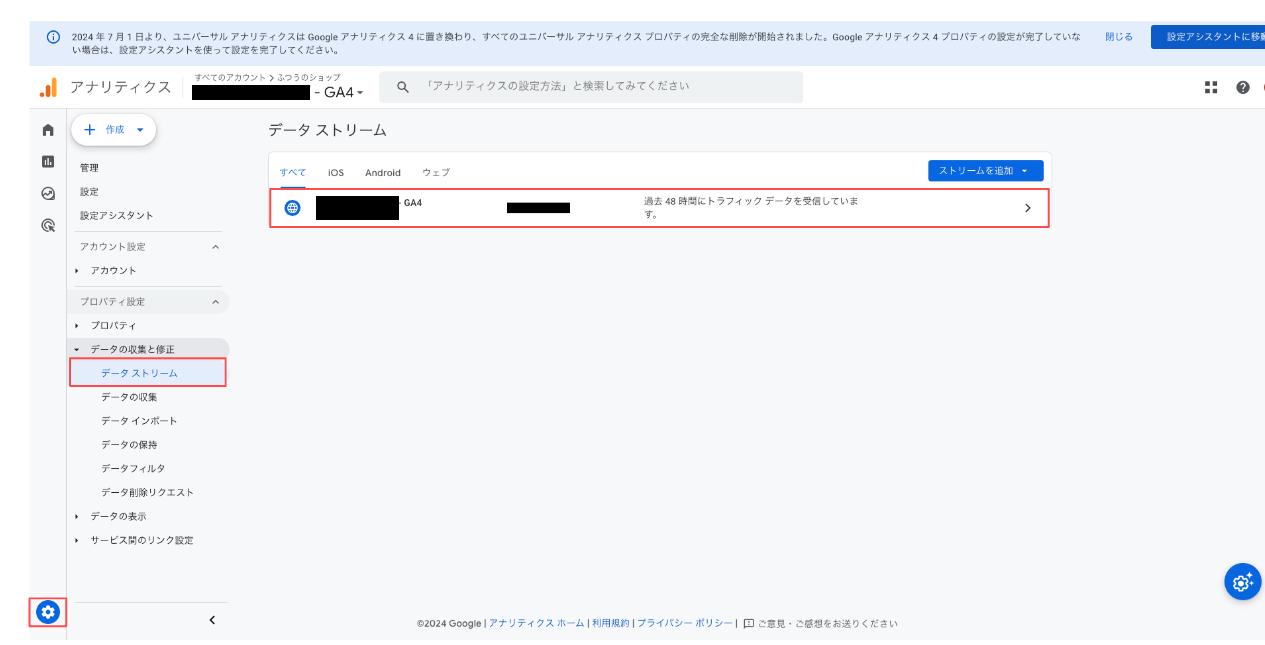Select the ウェブ tab

point(436,173)
